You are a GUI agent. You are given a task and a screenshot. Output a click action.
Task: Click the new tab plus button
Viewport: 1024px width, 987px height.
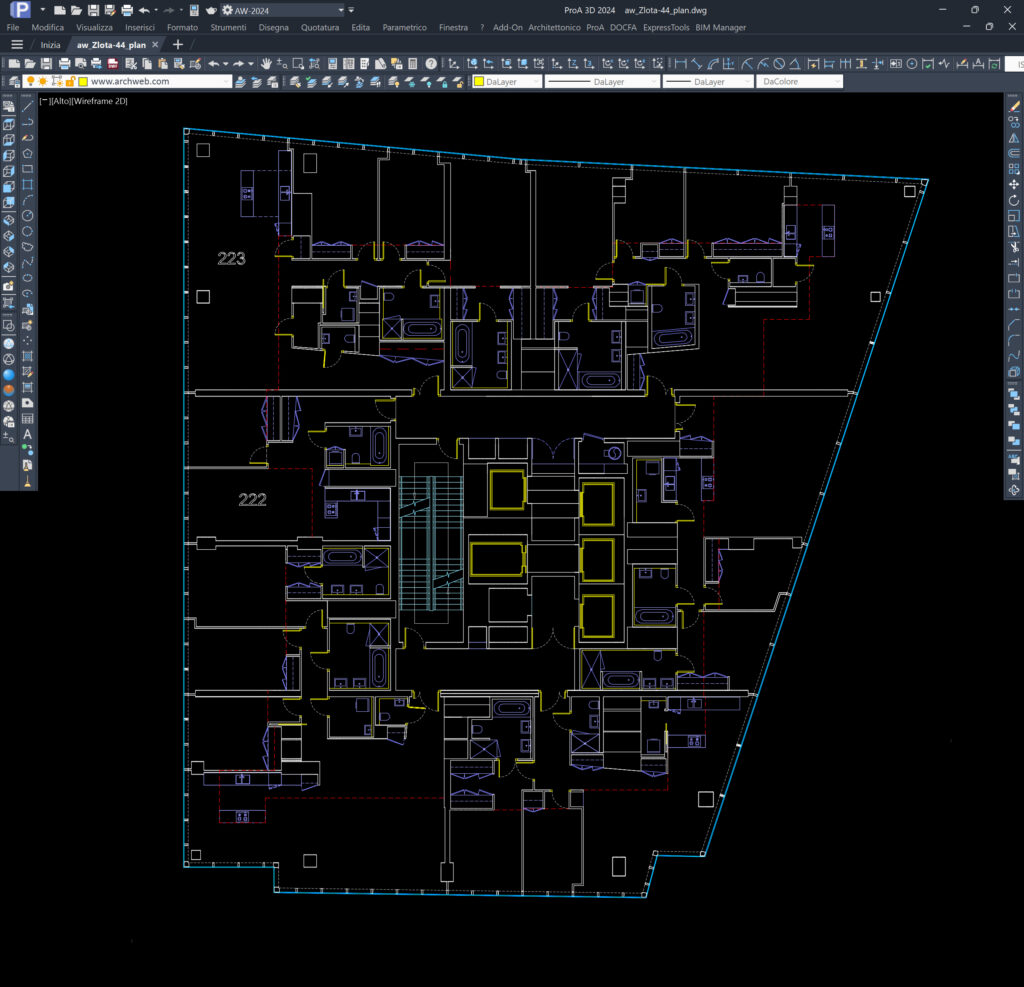178,45
